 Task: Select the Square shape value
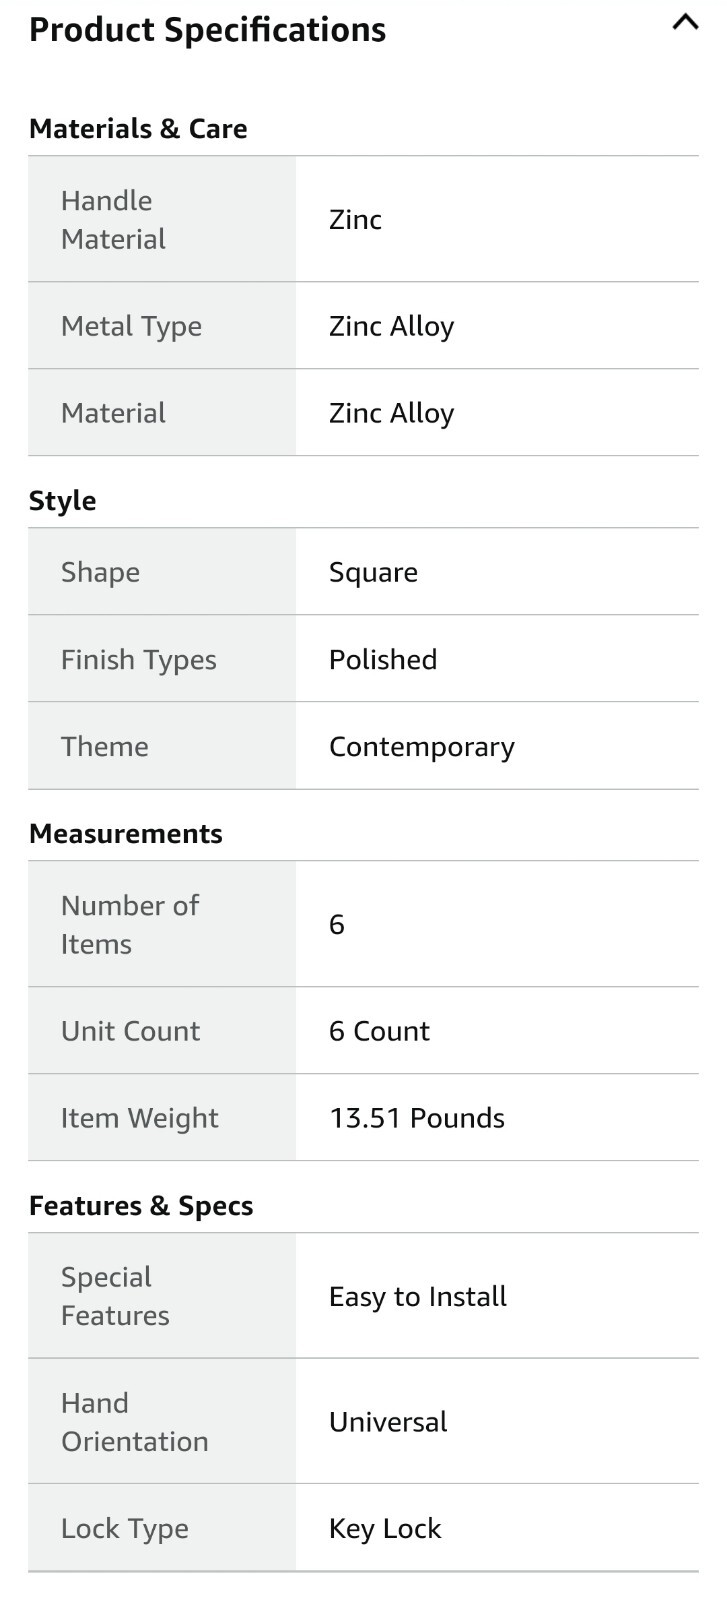tap(373, 572)
